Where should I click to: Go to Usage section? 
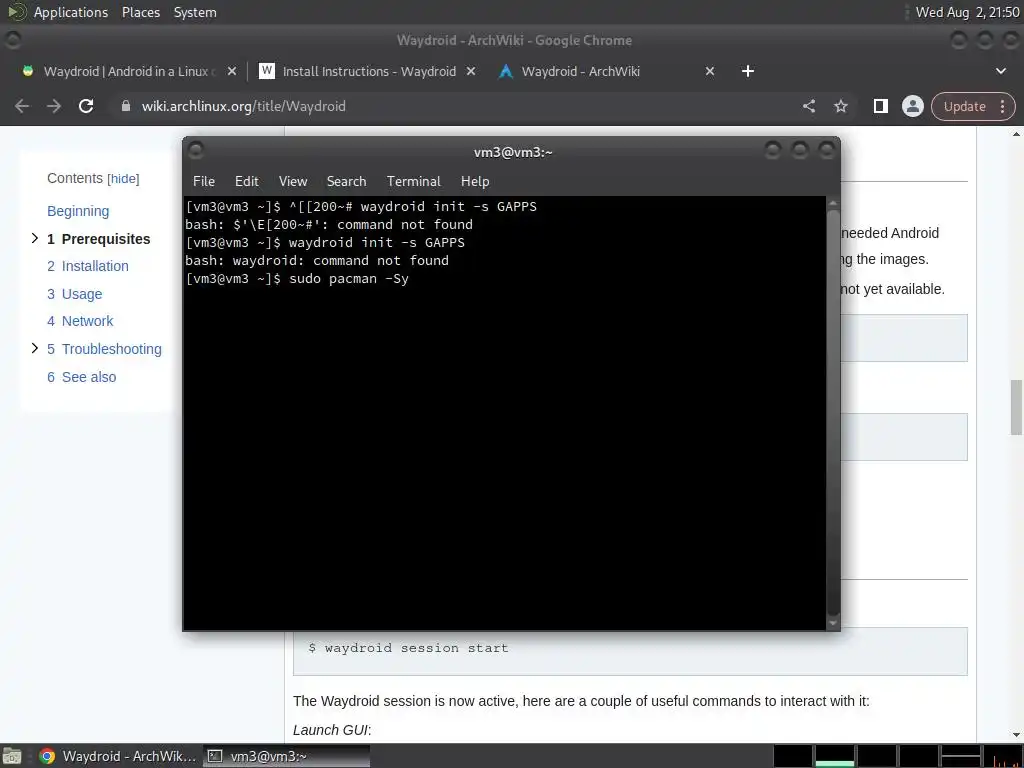coord(74,294)
